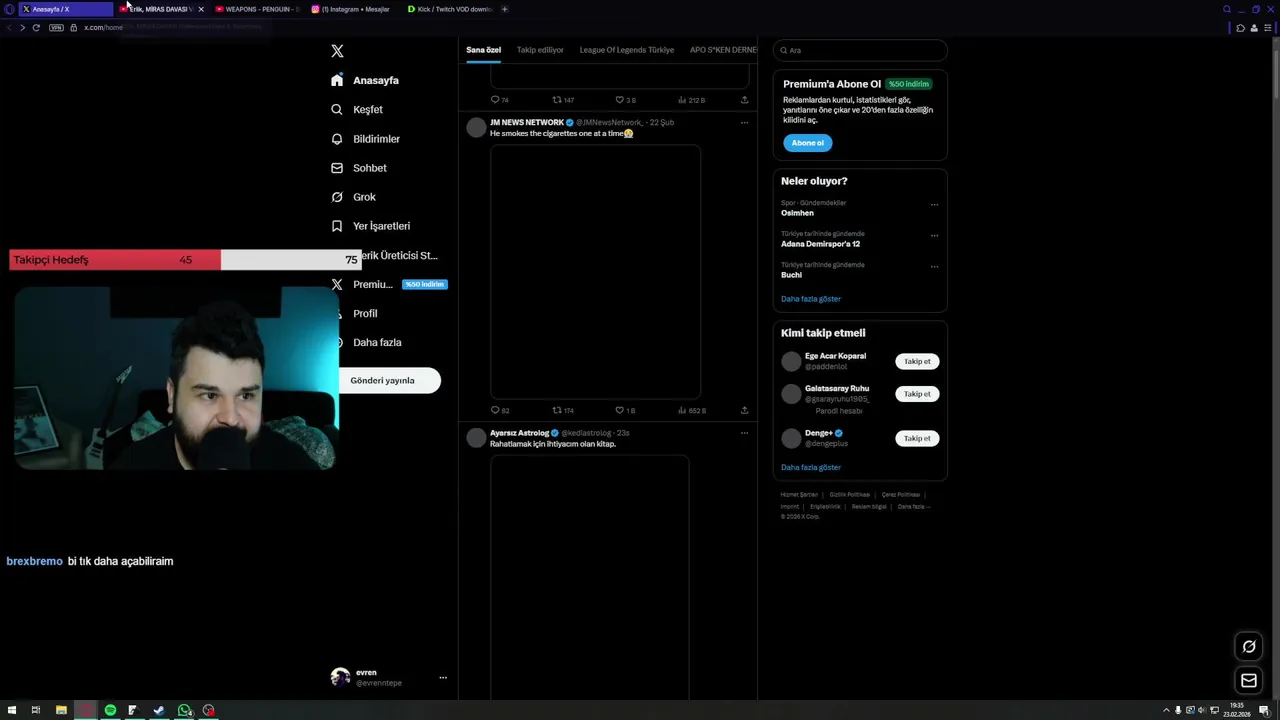
Task: Switch to YouTube MİRAS DAVASI browser tab
Action: pyautogui.click(x=160, y=9)
